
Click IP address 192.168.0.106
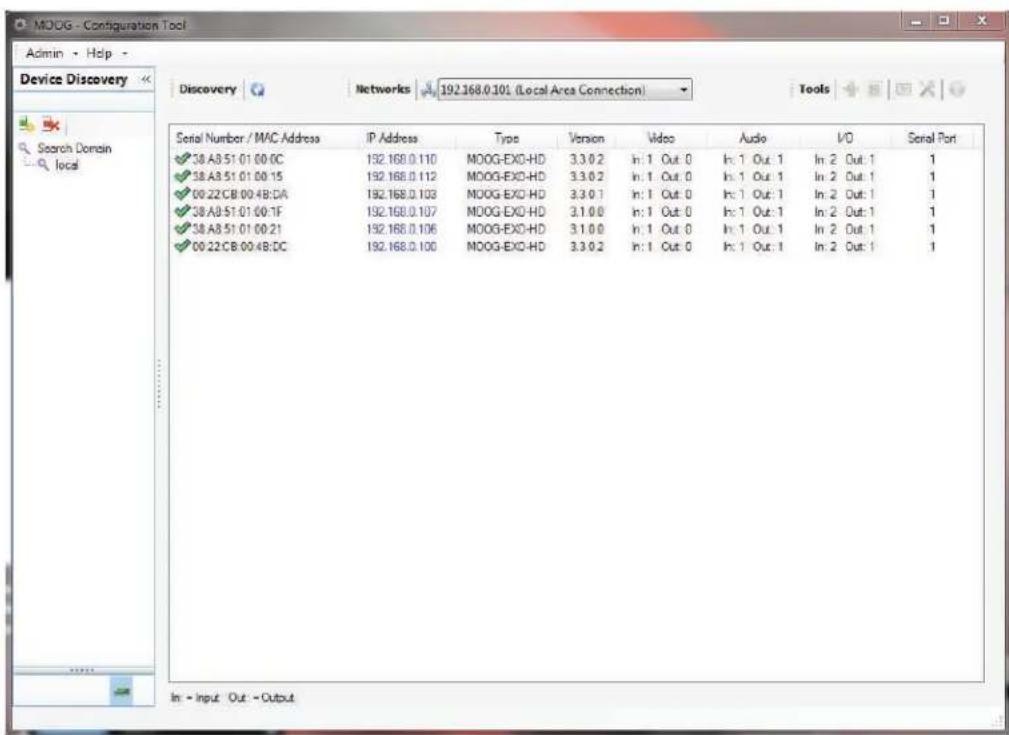(x=402, y=228)
